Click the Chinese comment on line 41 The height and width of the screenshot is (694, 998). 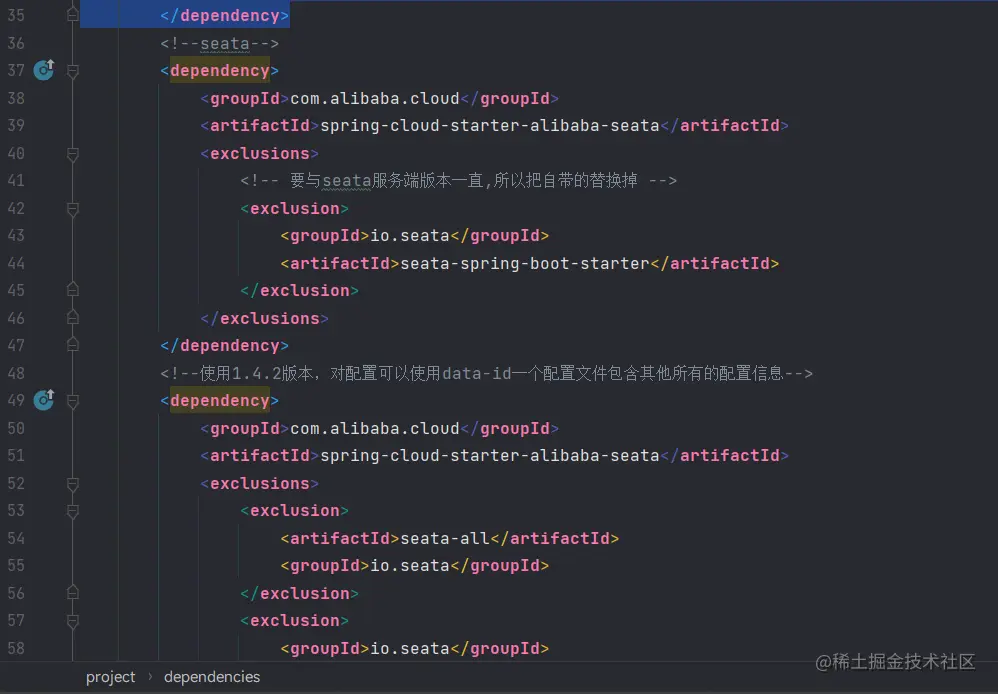(x=458, y=181)
